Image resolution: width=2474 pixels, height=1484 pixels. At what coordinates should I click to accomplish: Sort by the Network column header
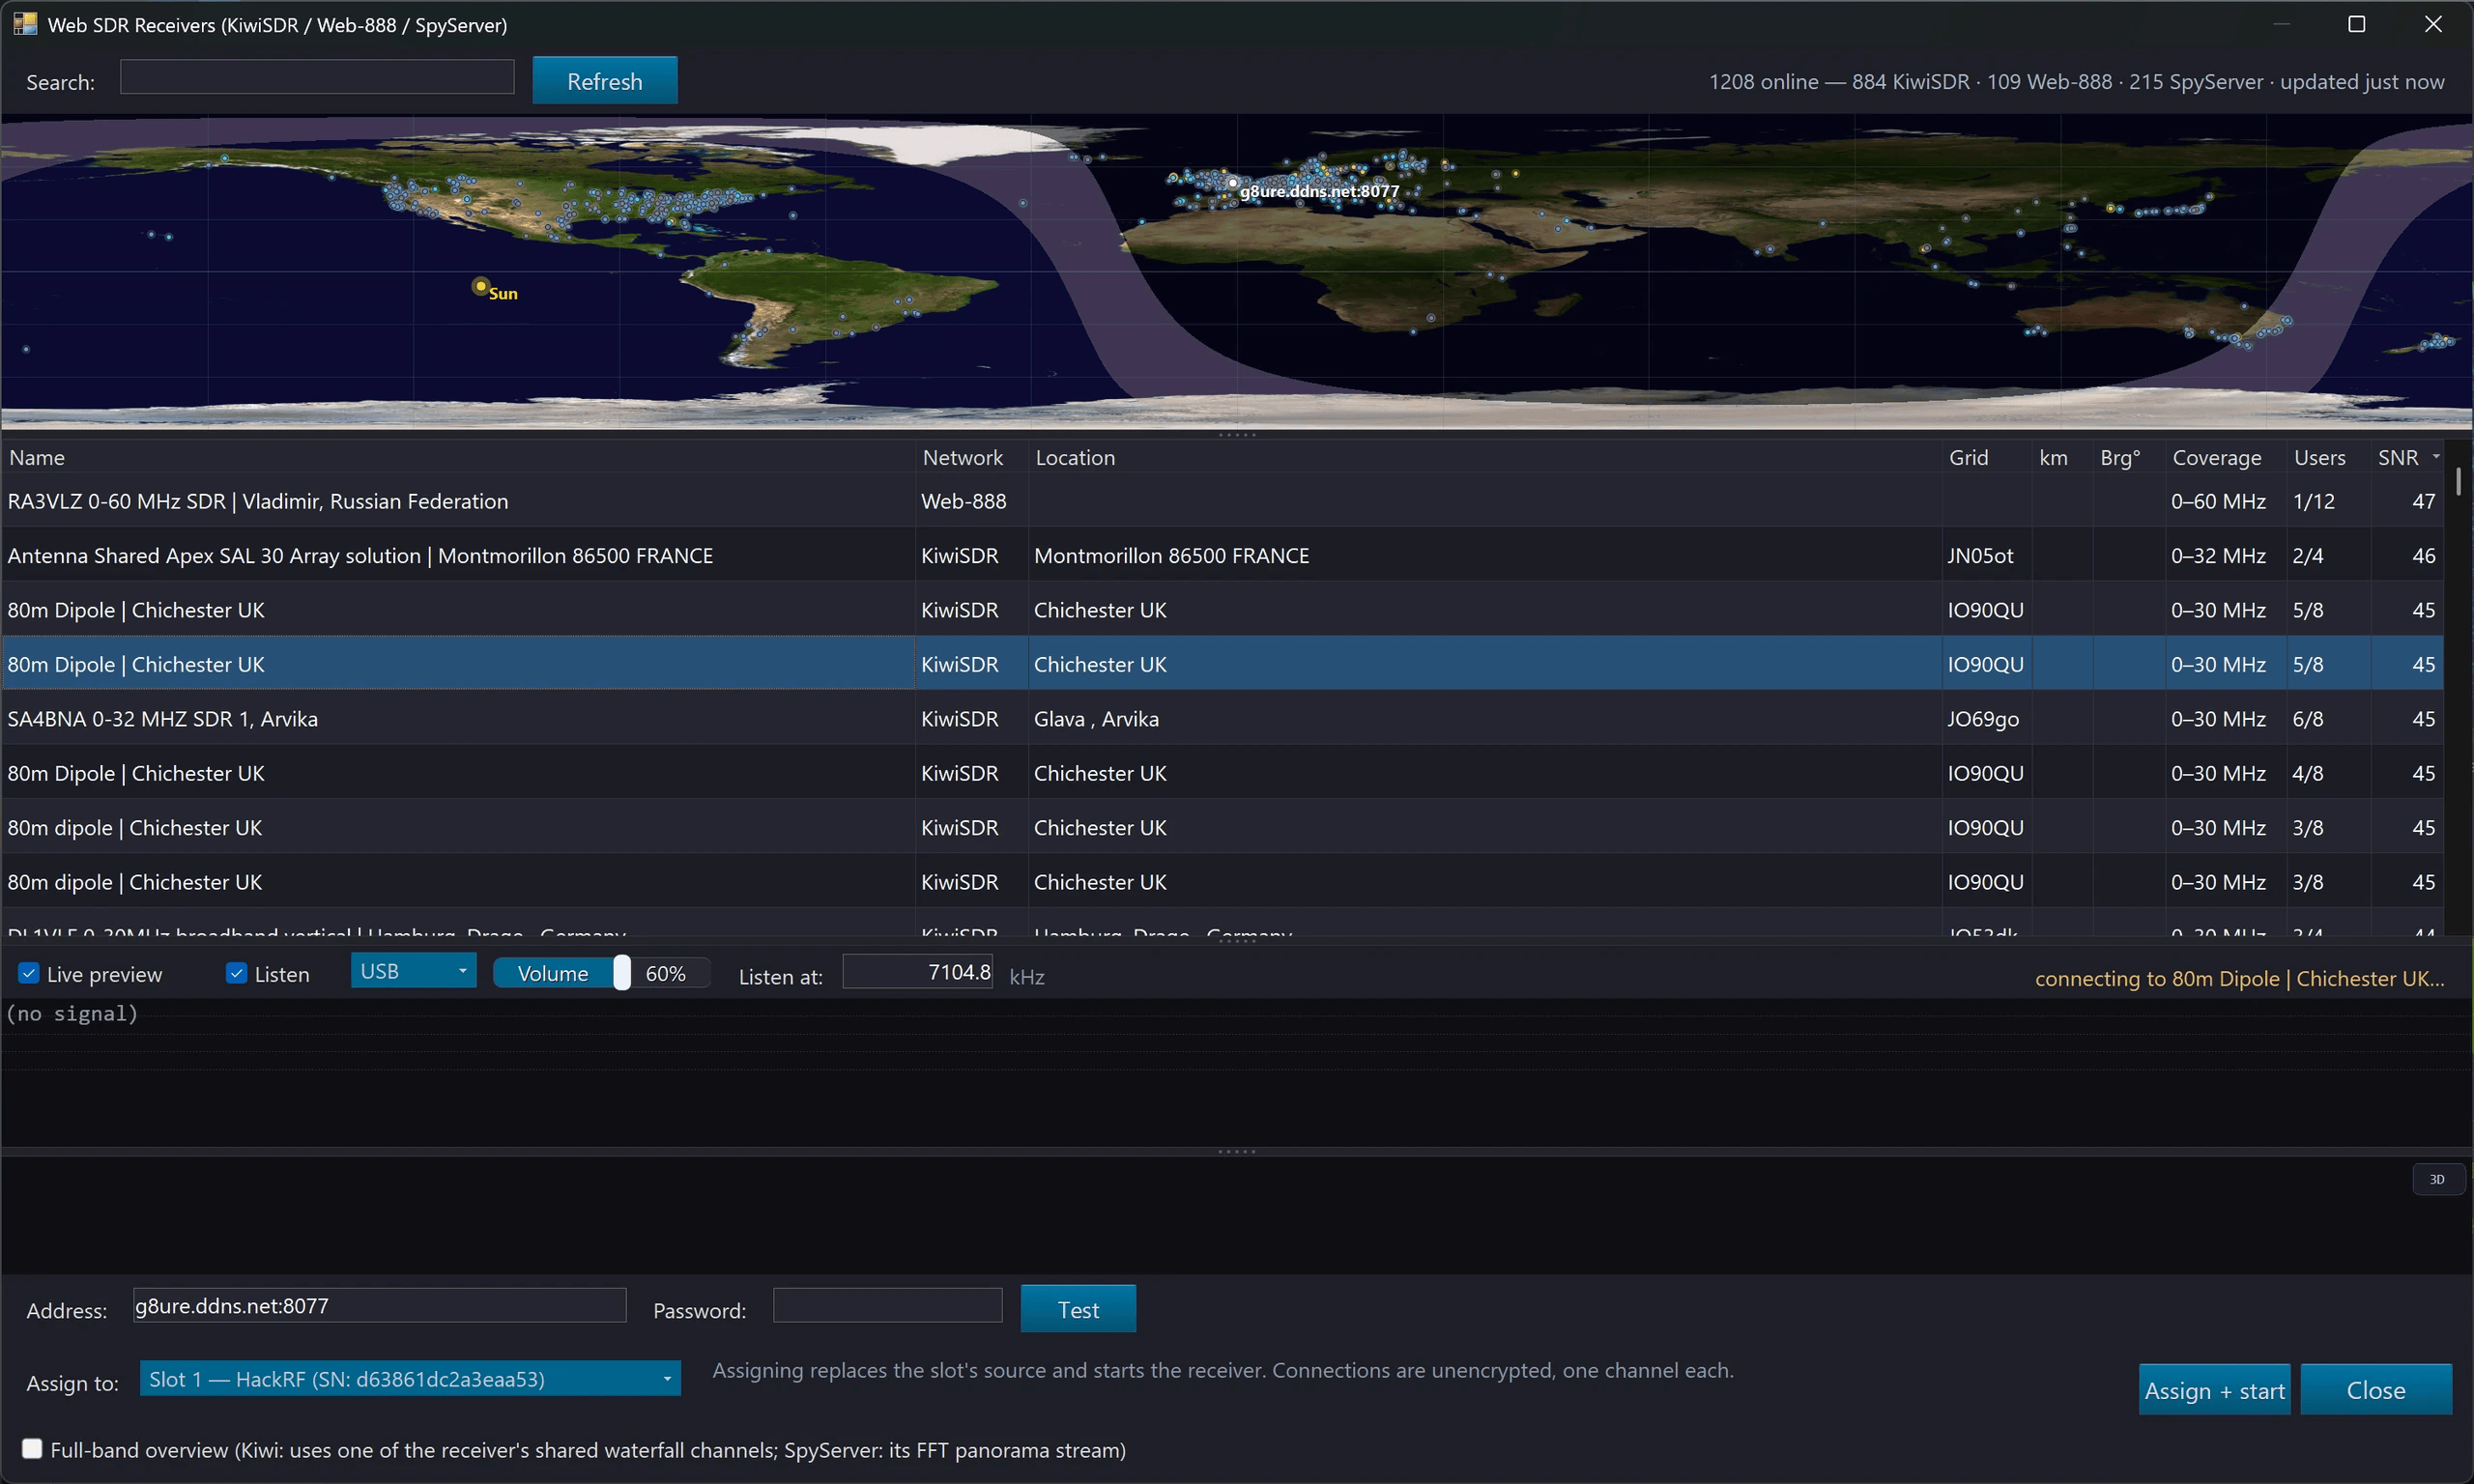click(x=971, y=457)
